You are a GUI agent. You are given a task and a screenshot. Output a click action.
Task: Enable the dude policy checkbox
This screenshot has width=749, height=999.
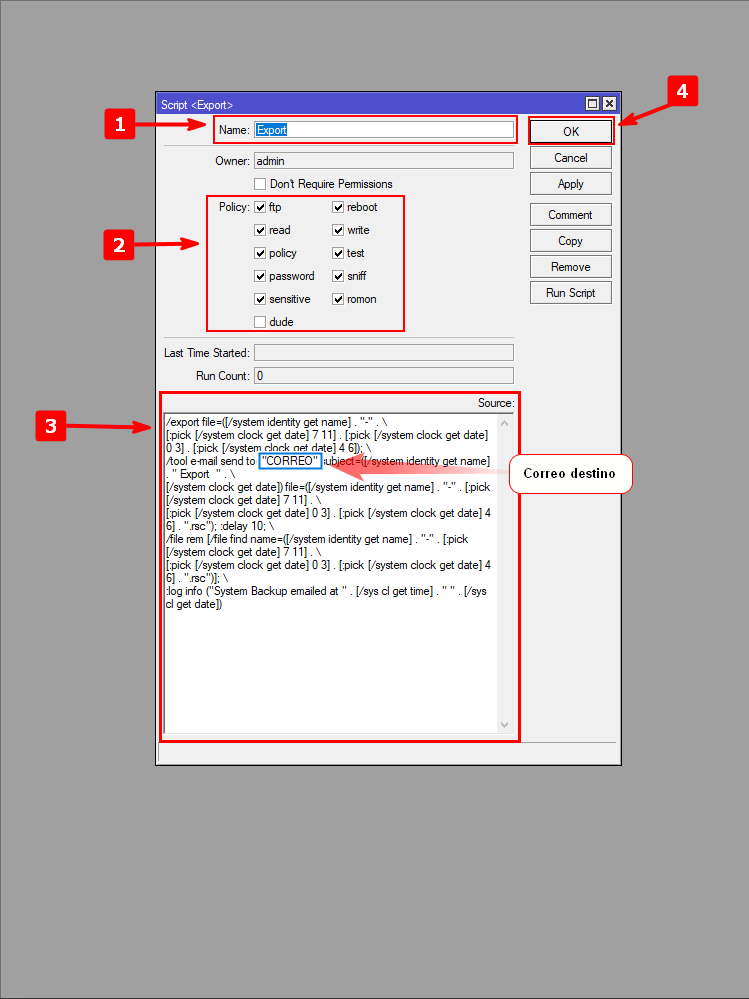[260, 322]
